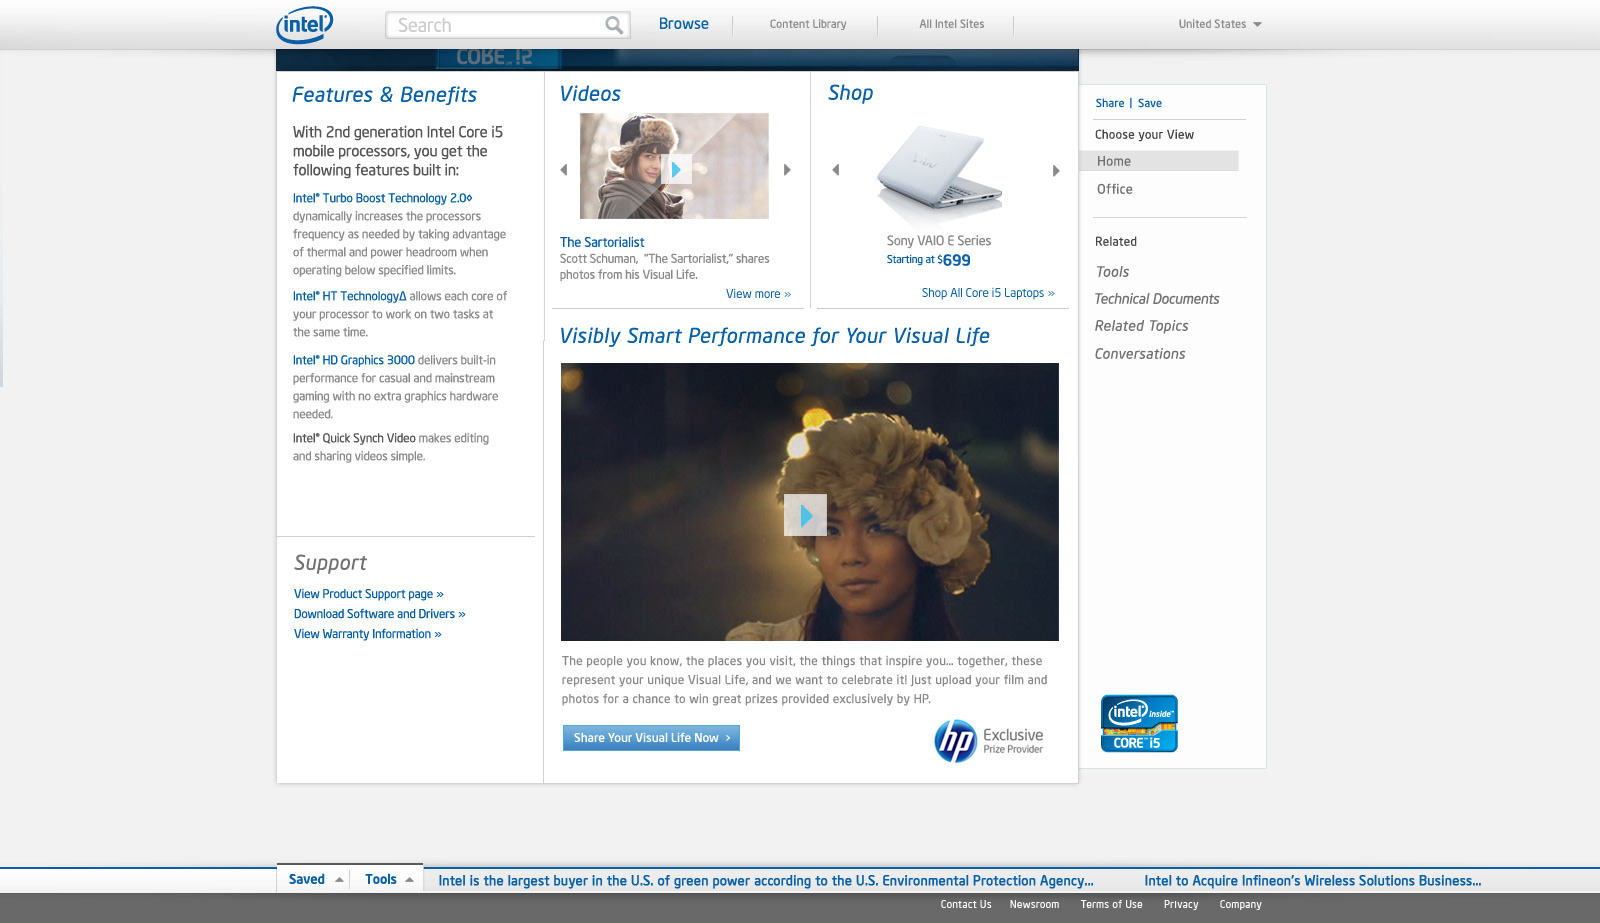Click the Intel logo
Viewport: 1600px width, 923px height.
click(x=304, y=25)
